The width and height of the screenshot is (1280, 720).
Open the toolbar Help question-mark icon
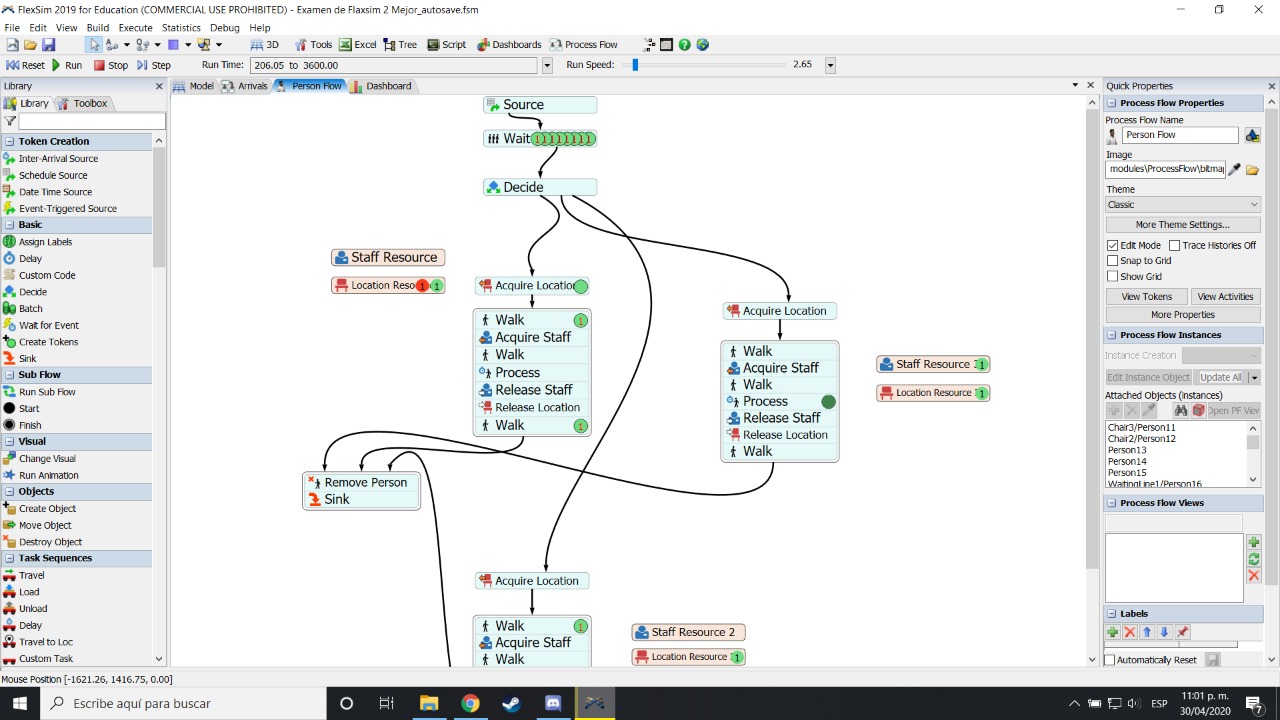pyautogui.click(x=685, y=45)
